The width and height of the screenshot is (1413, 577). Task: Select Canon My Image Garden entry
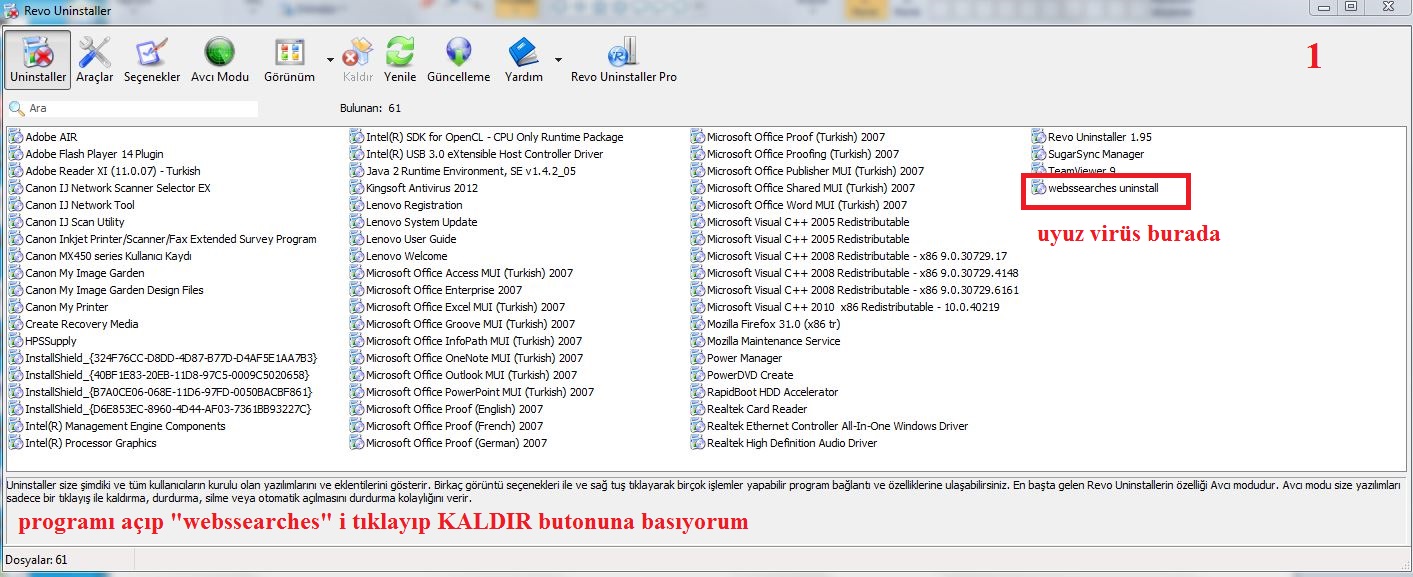pyautogui.click(x=77, y=273)
